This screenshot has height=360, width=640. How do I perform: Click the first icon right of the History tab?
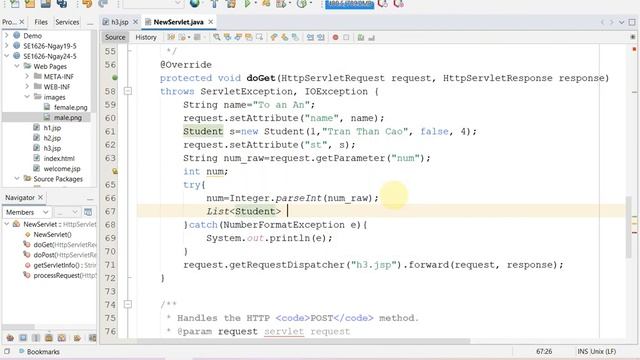tap(171, 37)
